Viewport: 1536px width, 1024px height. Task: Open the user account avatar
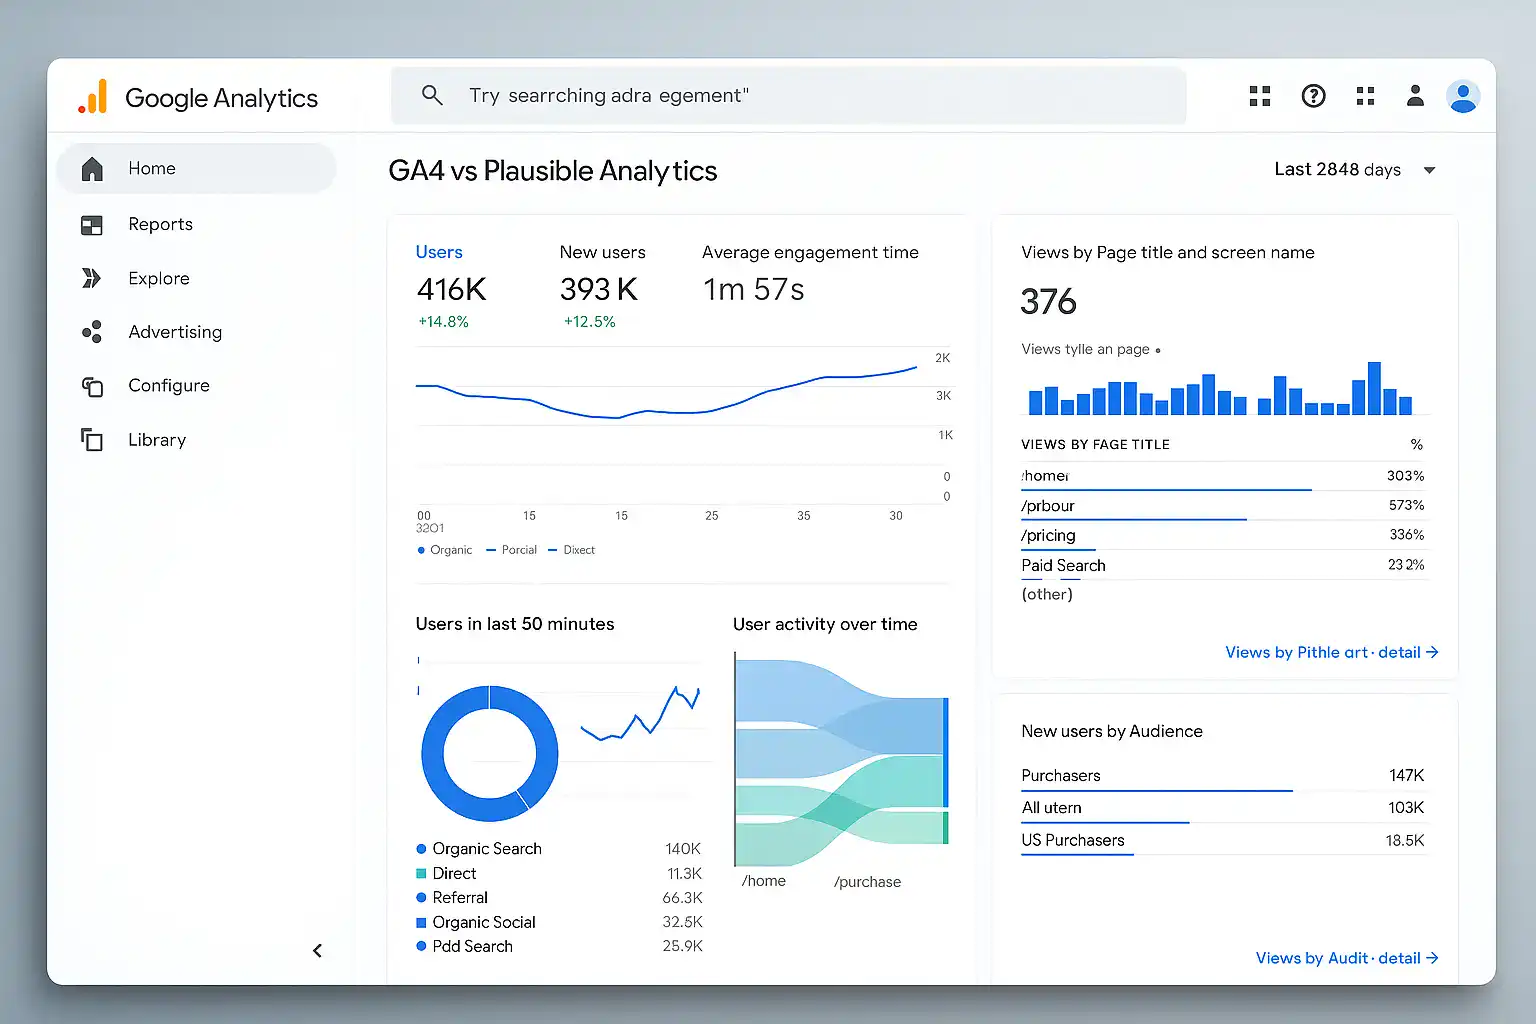click(1462, 96)
